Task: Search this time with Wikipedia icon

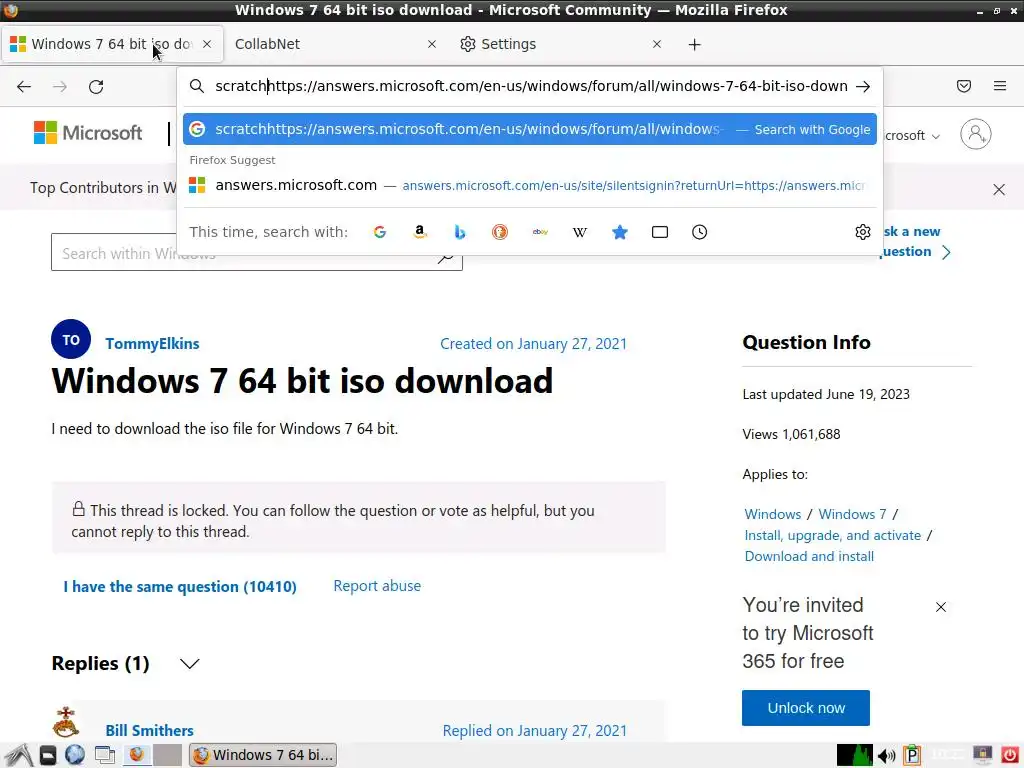Action: point(580,232)
